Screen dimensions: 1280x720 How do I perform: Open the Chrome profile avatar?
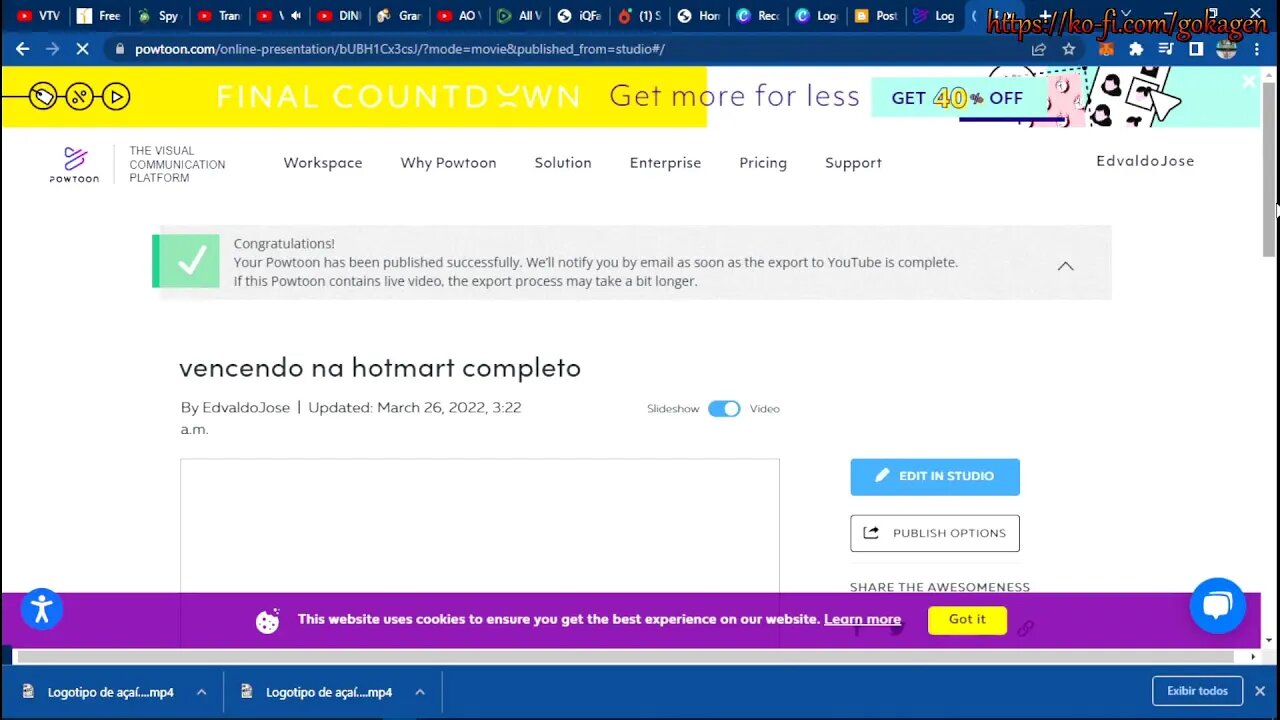pyautogui.click(x=1227, y=49)
